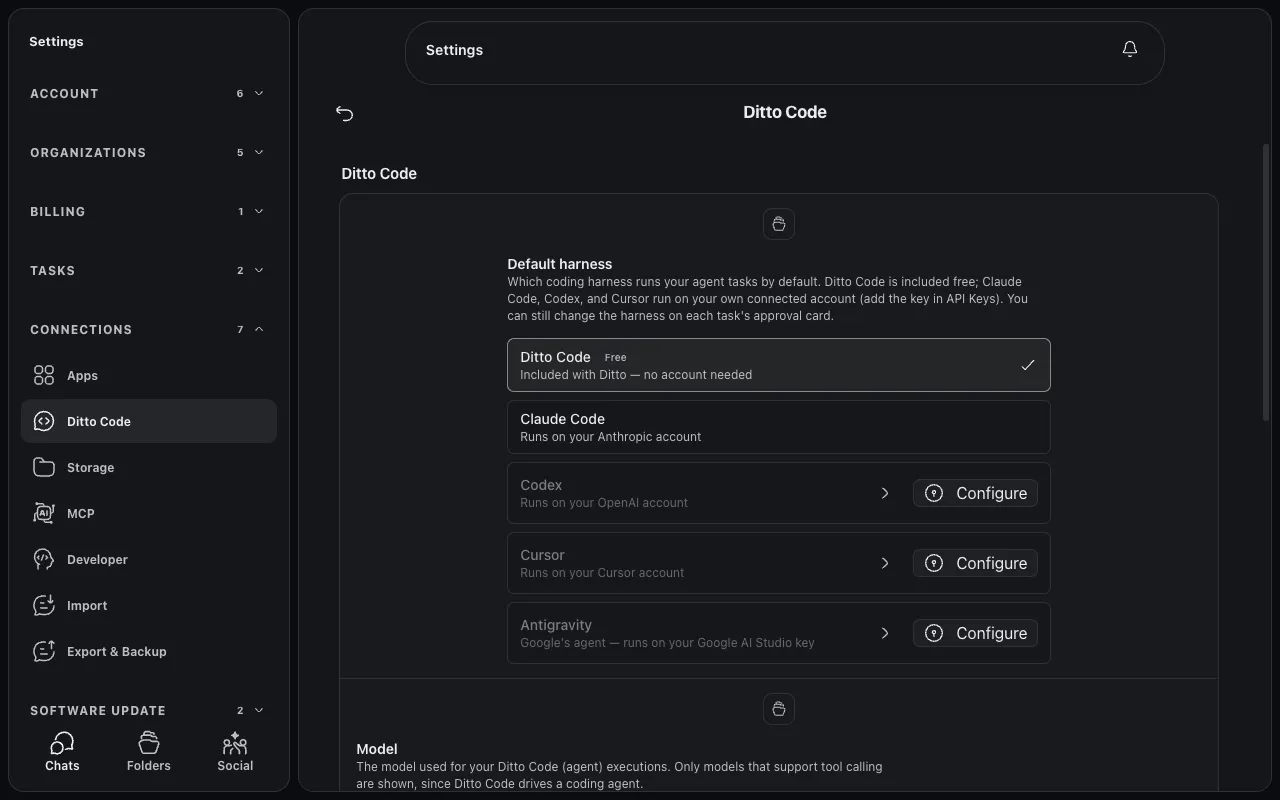Select Ditto Code Free harness option
1280x800 pixels.
(x=779, y=365)
